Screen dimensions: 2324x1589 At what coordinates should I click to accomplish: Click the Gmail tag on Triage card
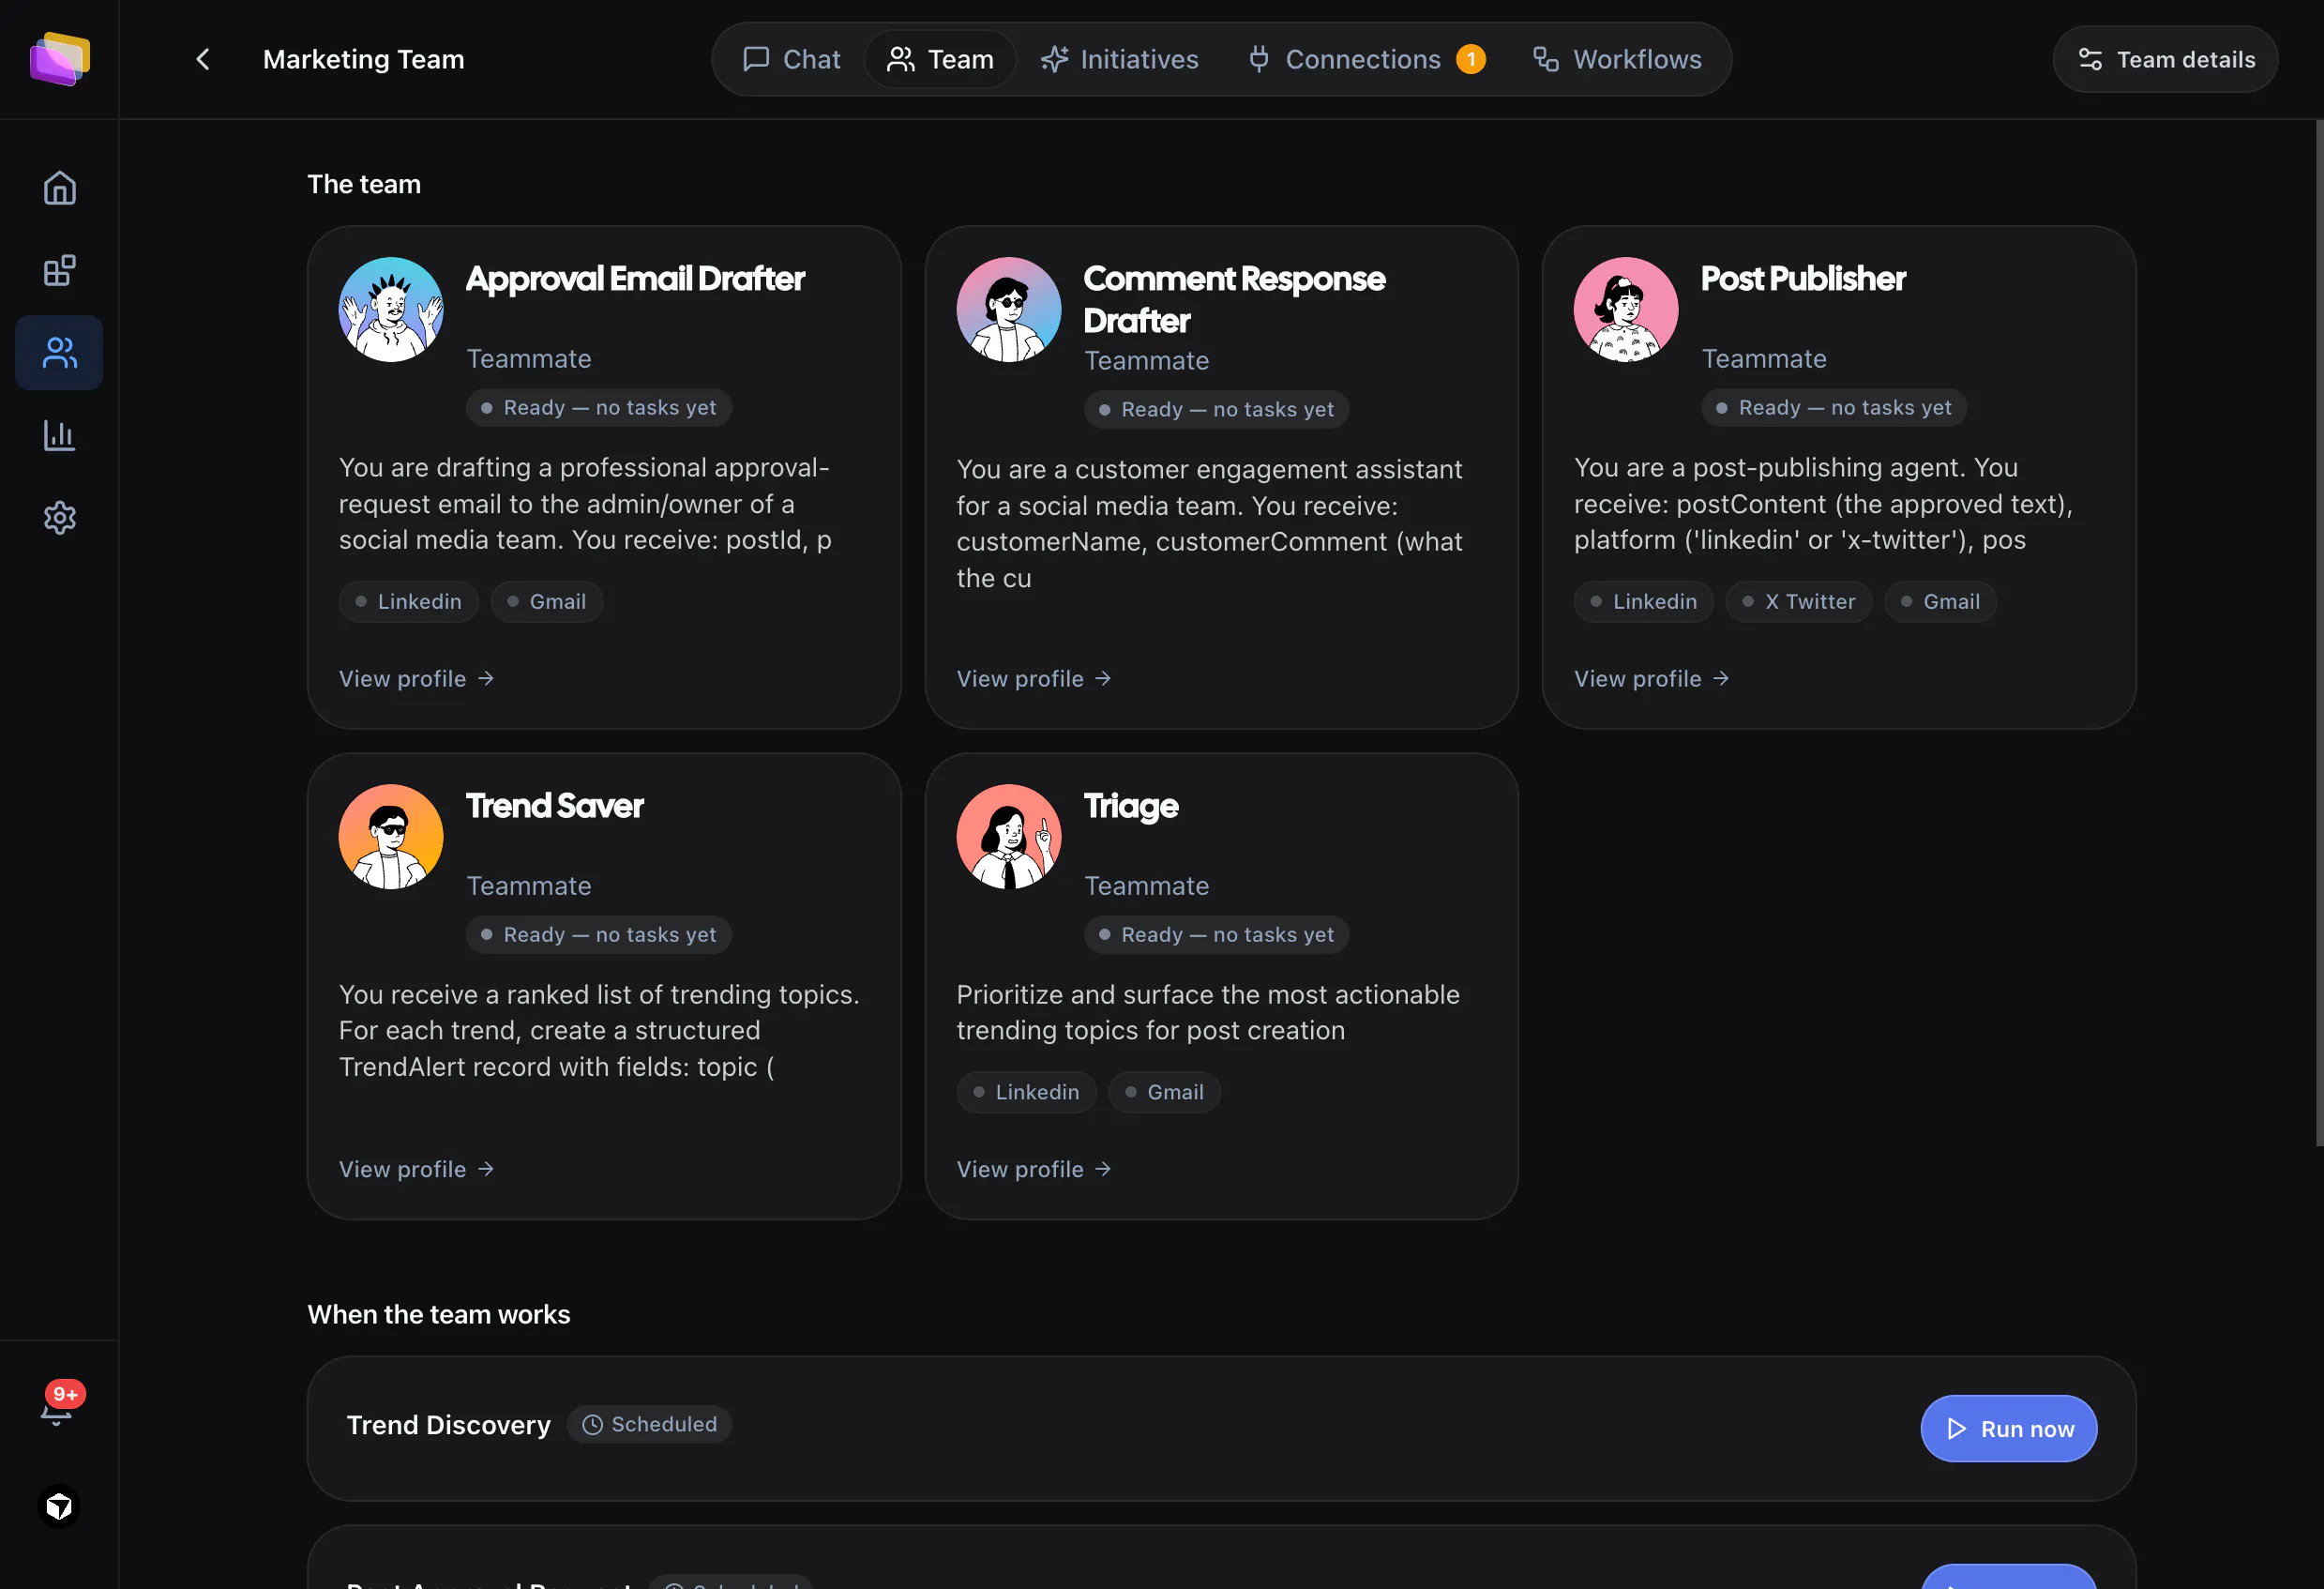click(1165, 1093)
